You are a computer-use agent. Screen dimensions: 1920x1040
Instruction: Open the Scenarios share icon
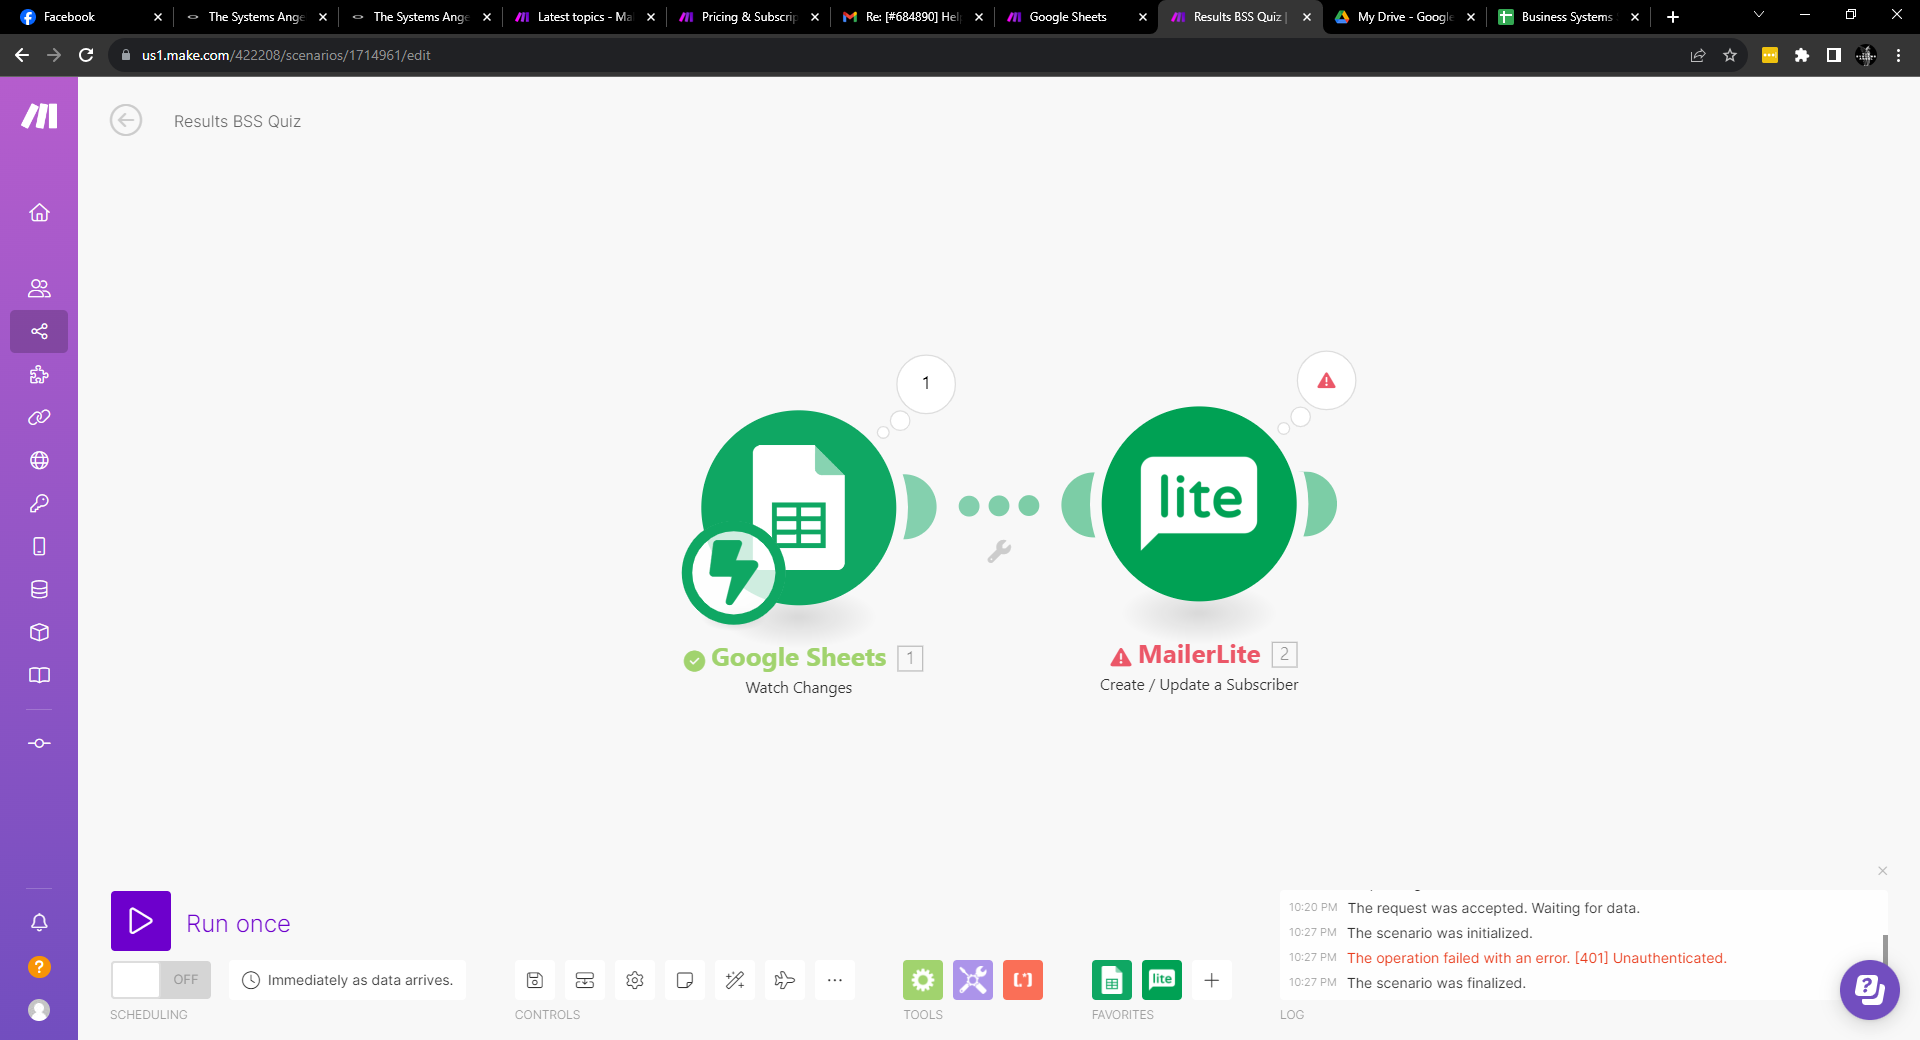[x=39, y=331]
